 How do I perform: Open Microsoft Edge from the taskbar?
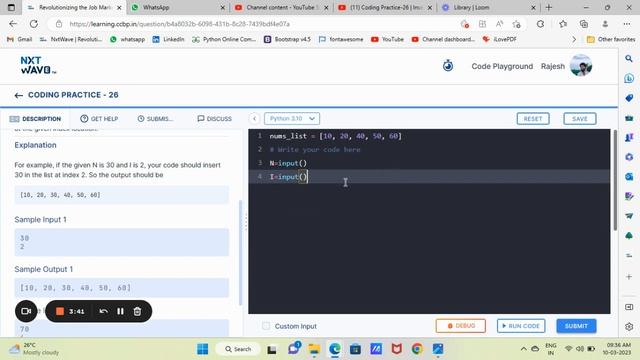coord(335,349)
